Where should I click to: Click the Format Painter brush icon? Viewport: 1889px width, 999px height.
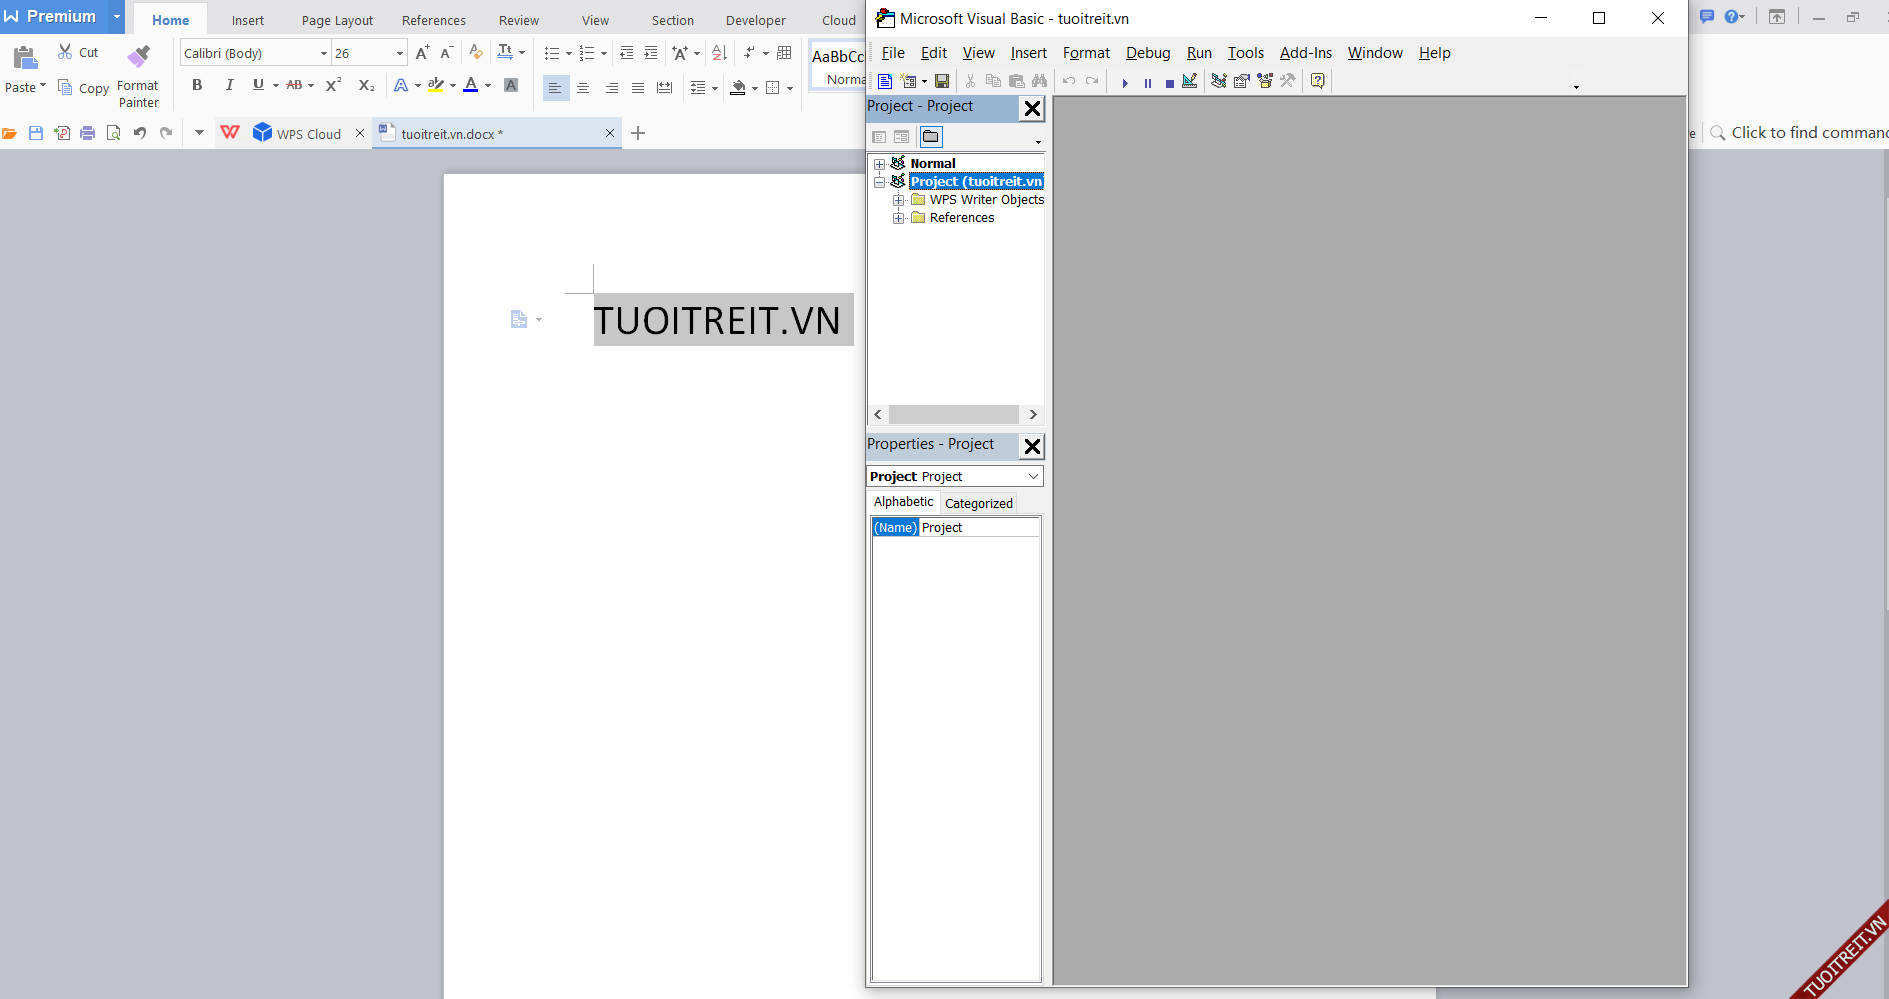click(138, 56)
